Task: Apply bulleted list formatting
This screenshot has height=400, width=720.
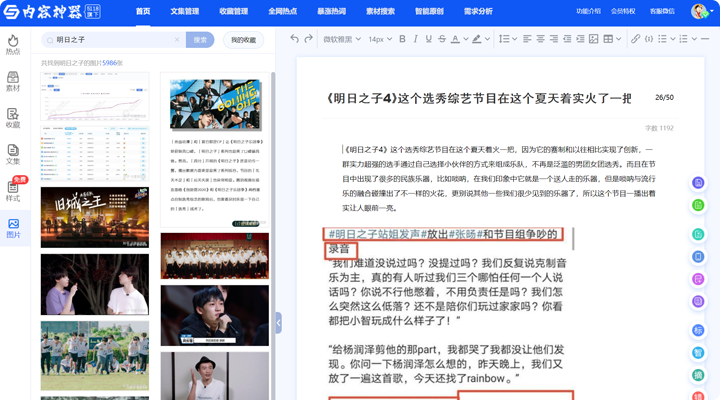Action: (x=662, y=39)
